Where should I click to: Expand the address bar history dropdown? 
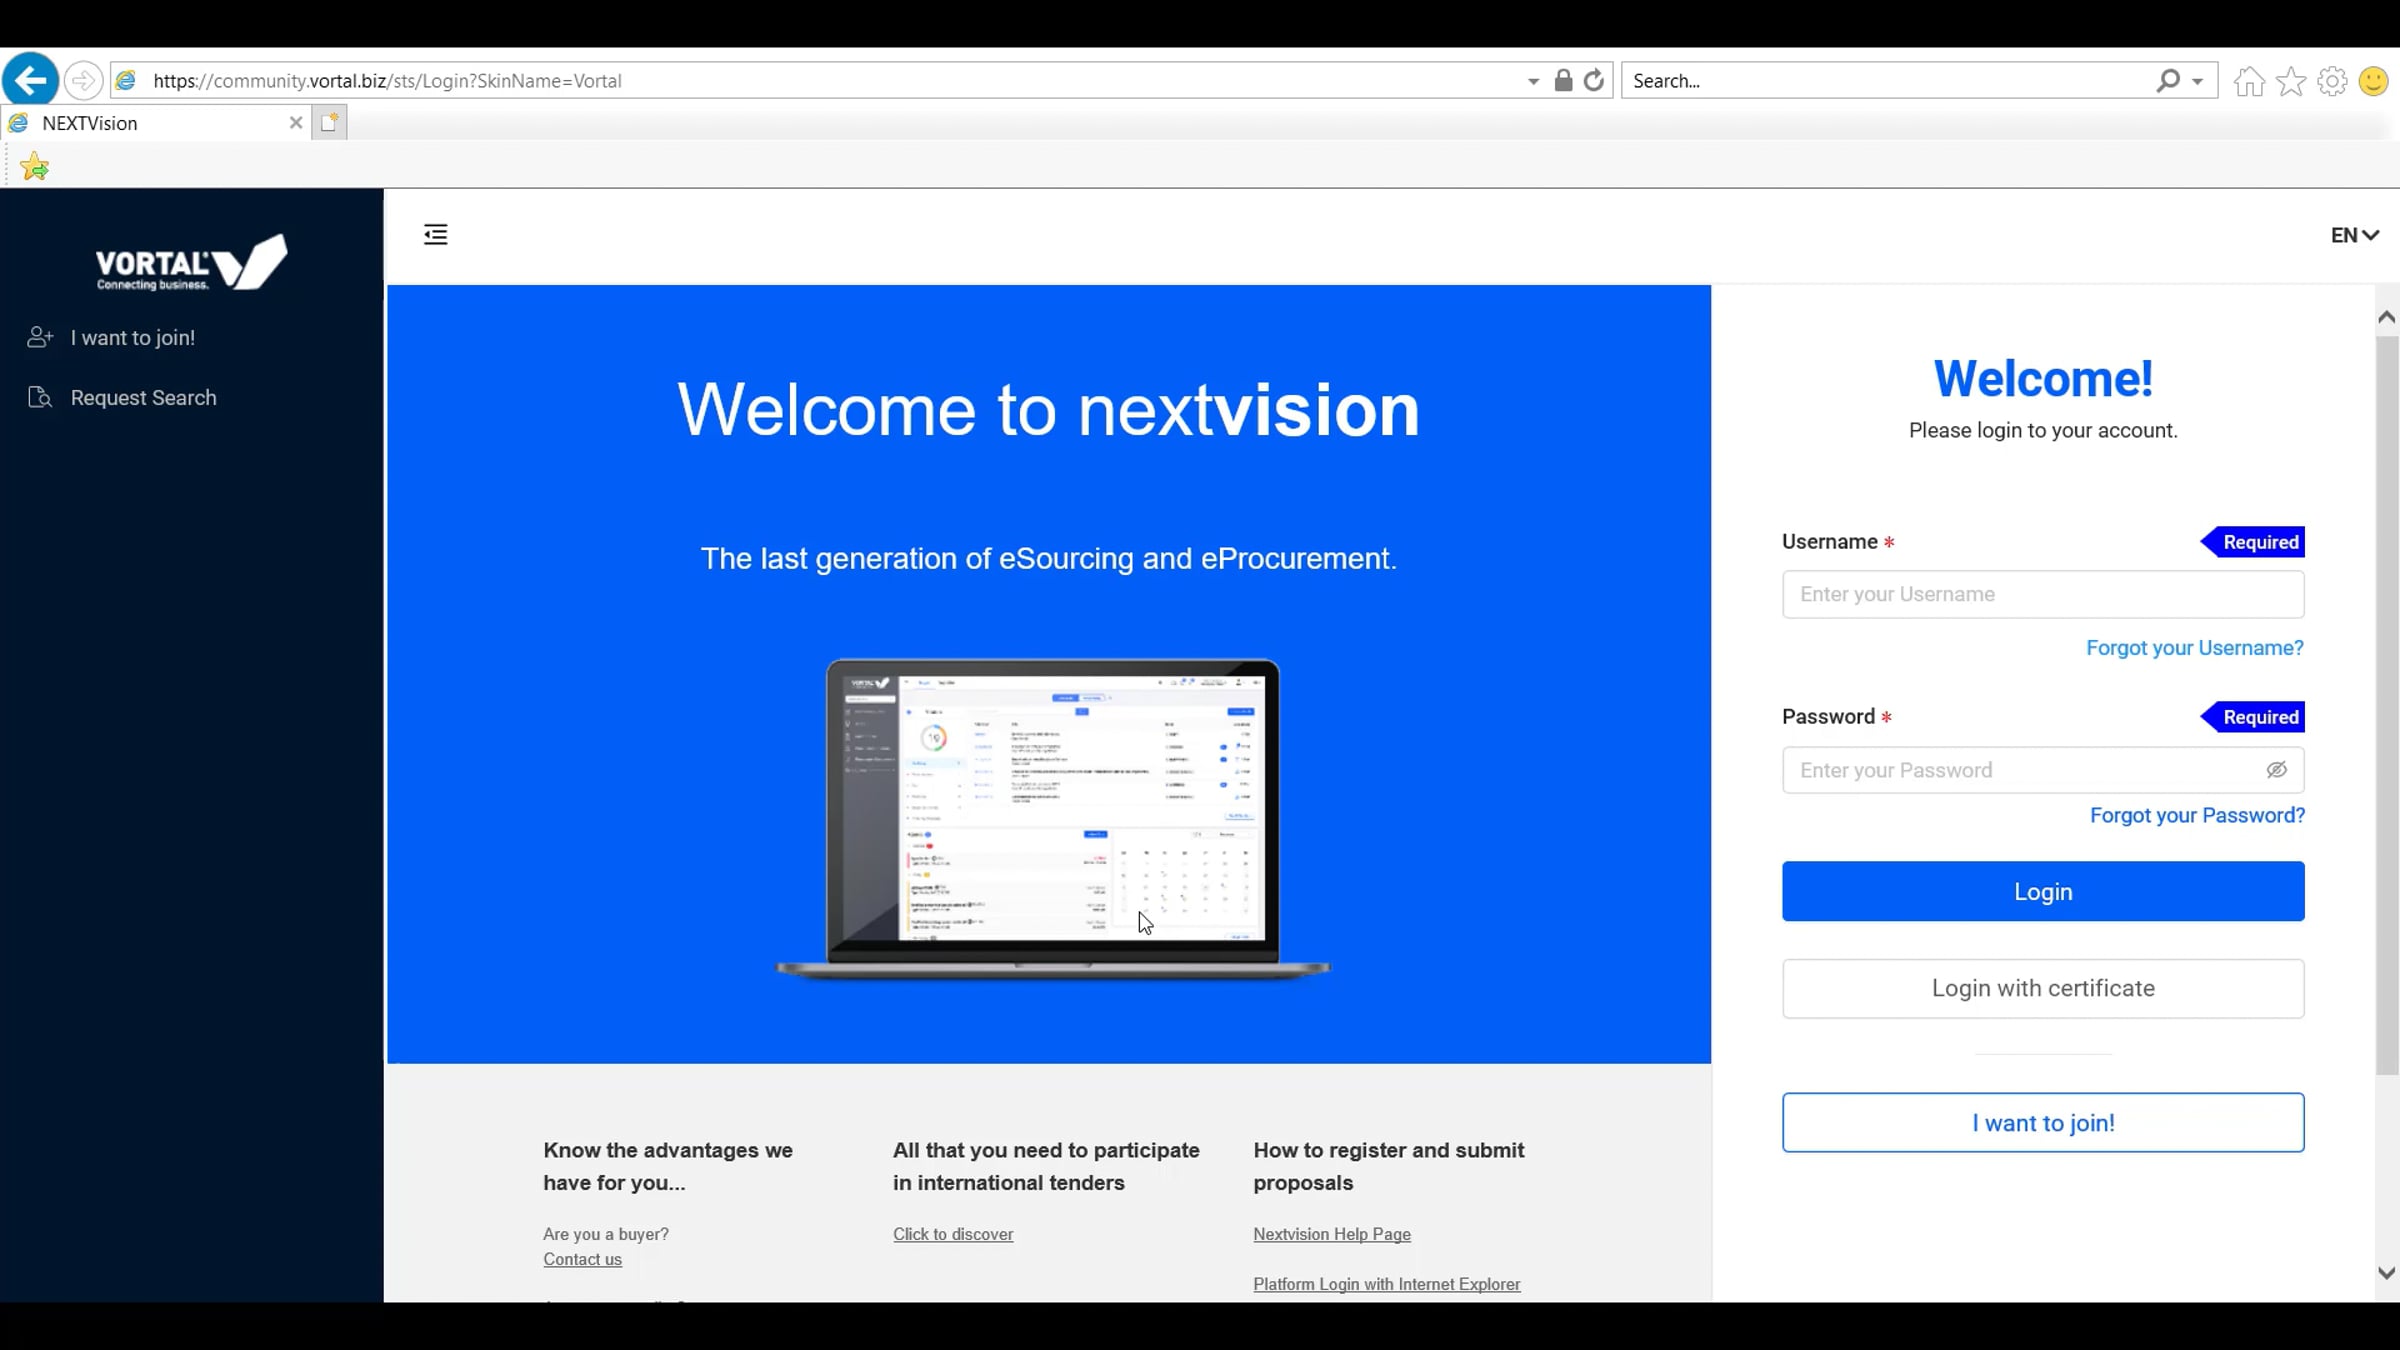pyautogui.click(x=1533, y=81)
